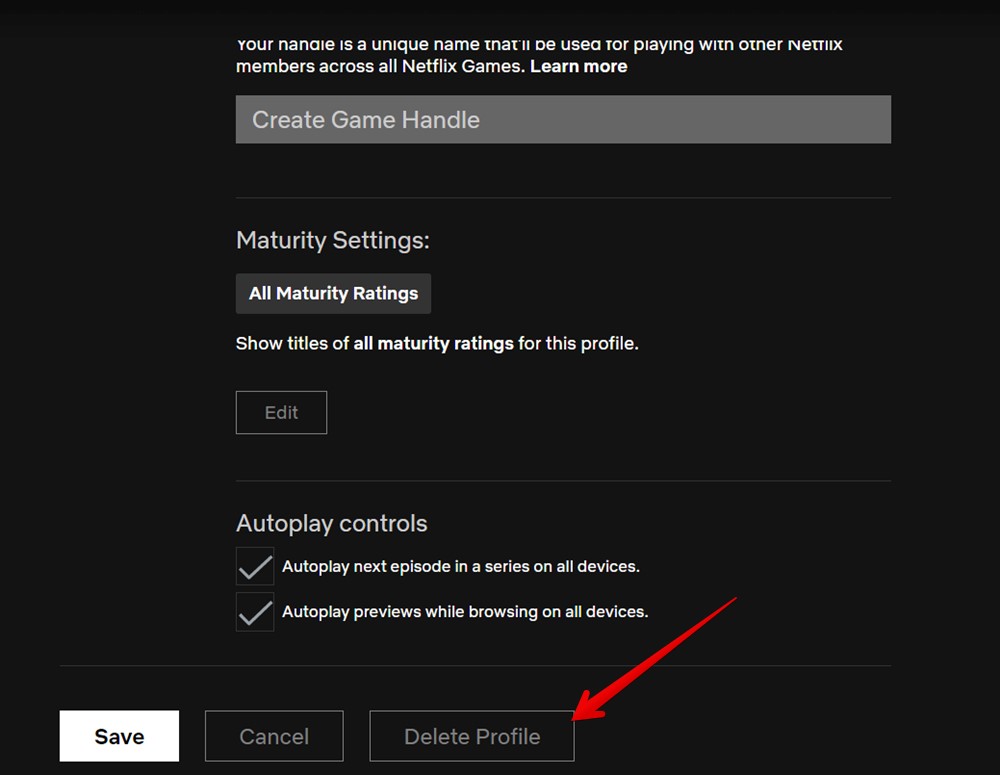Enable autoplay next episode on all devices
This screenshot has height=775, width=1000.
click(254, 566)
